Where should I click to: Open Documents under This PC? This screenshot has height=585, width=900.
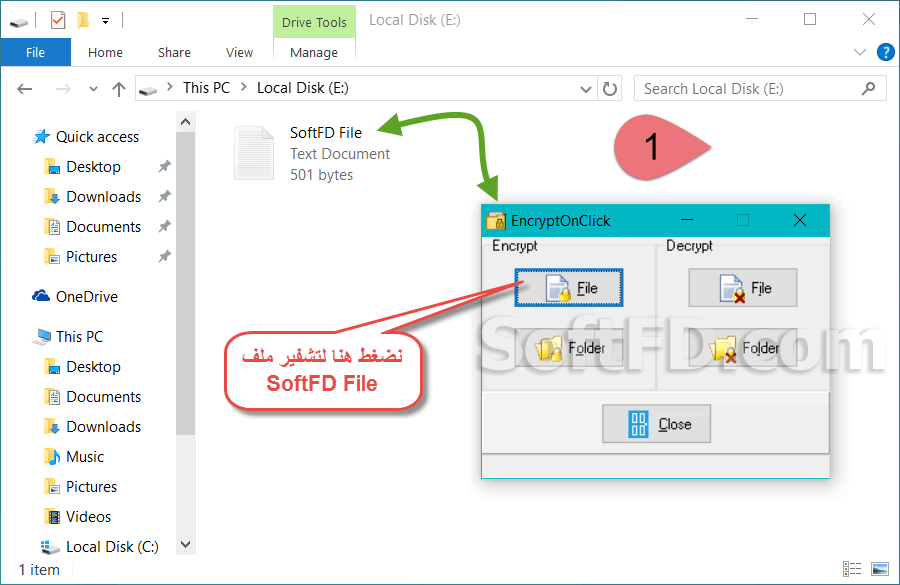tap(103, 397)
